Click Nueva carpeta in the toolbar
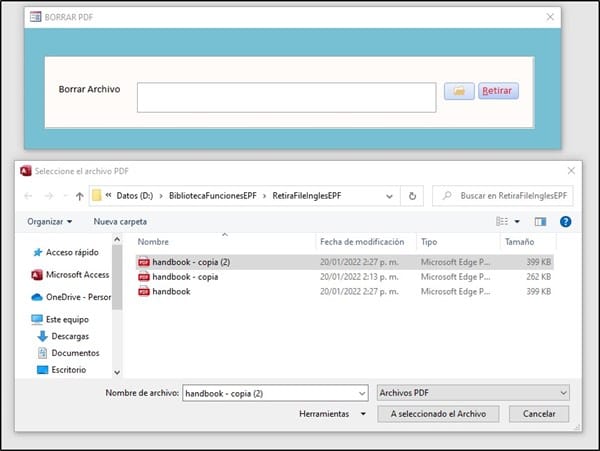Viewport: 600px width, 451px height. coord(120,221)
